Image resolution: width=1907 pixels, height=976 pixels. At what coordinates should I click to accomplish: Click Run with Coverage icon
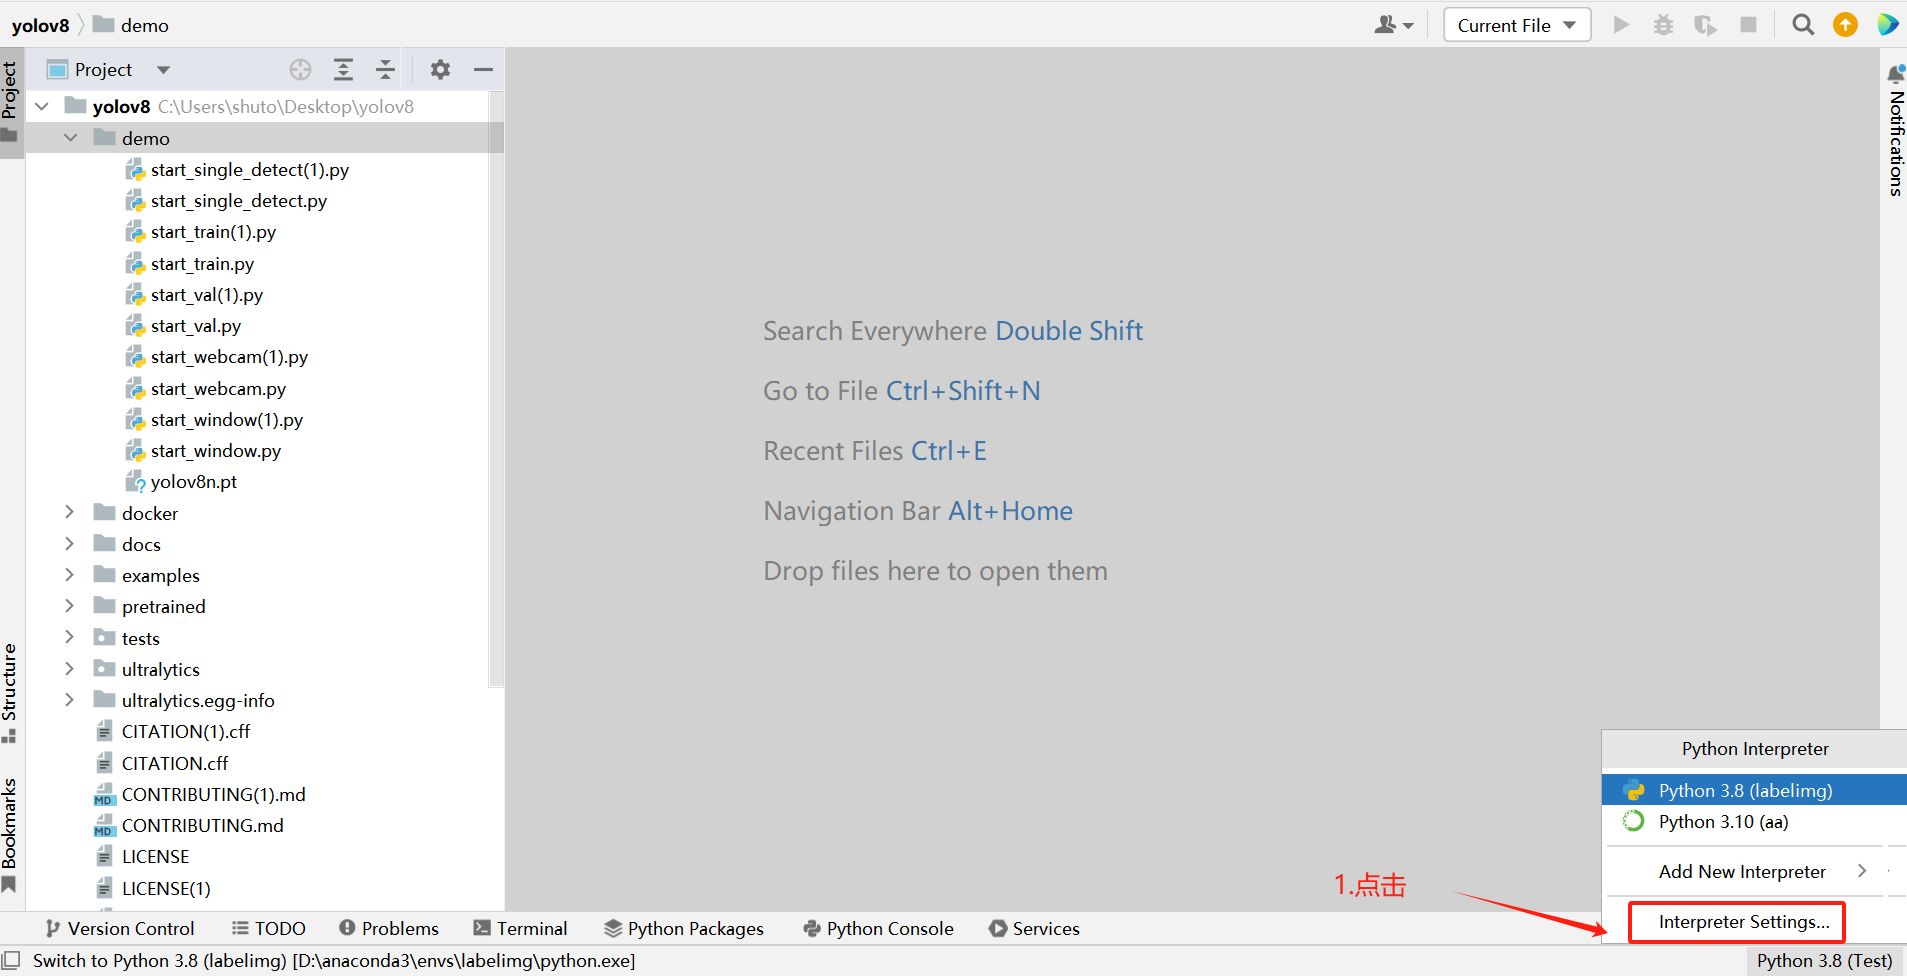pos(1705,25)
